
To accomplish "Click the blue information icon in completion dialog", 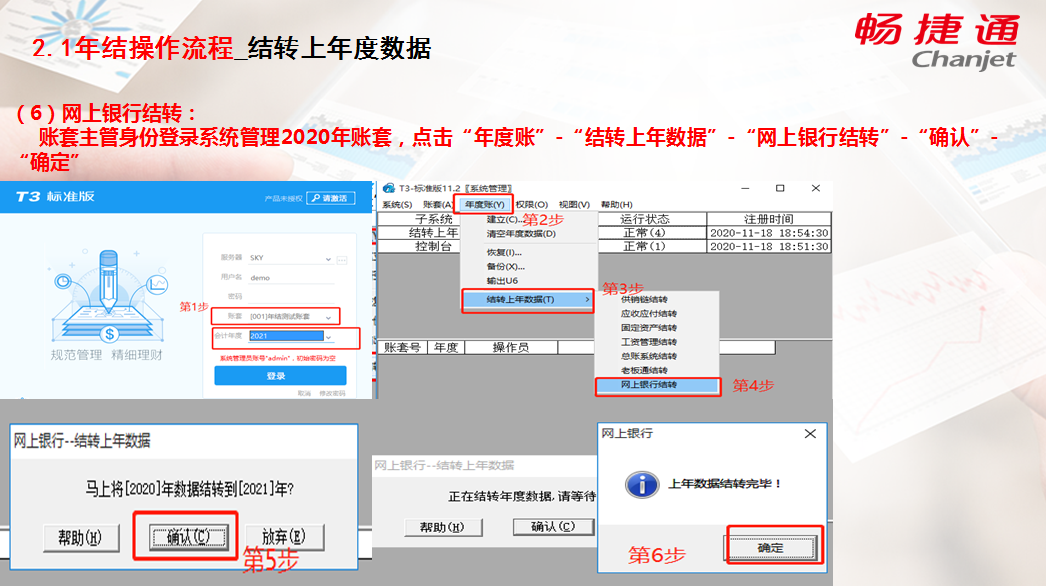I will click(642, 485).
